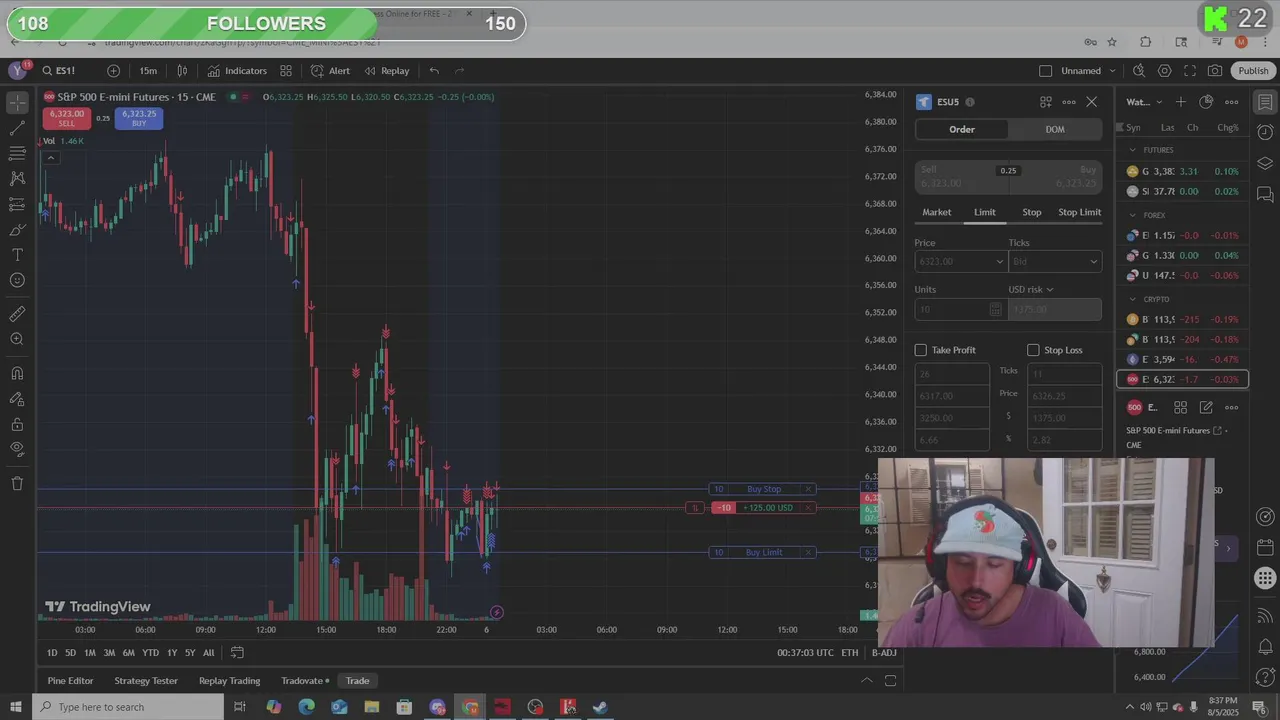This screenshot has height=720, width=1280.
Task: Open the units calculator icon
Action: 996,310
